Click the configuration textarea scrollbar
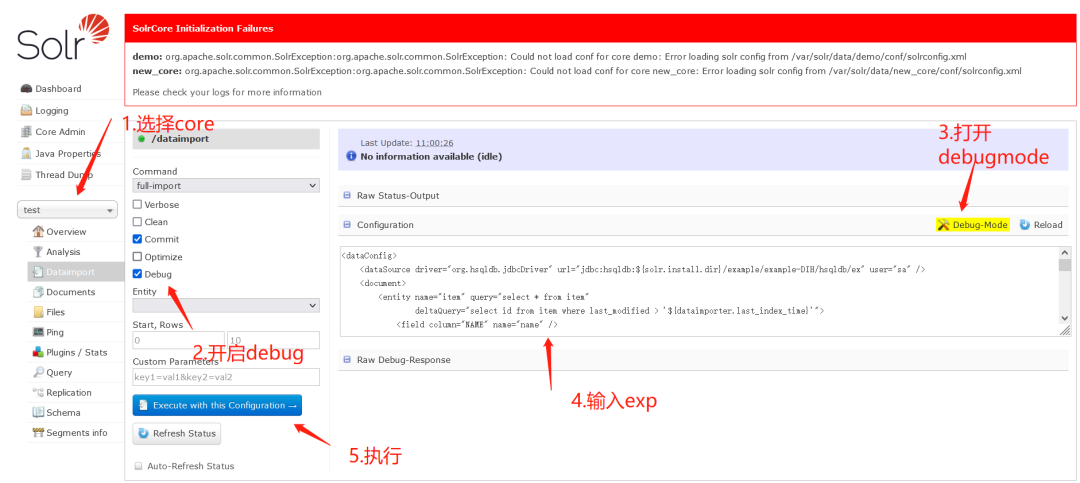The width and height of the screenshot is (1080, 483). [x=1065, y=285]
